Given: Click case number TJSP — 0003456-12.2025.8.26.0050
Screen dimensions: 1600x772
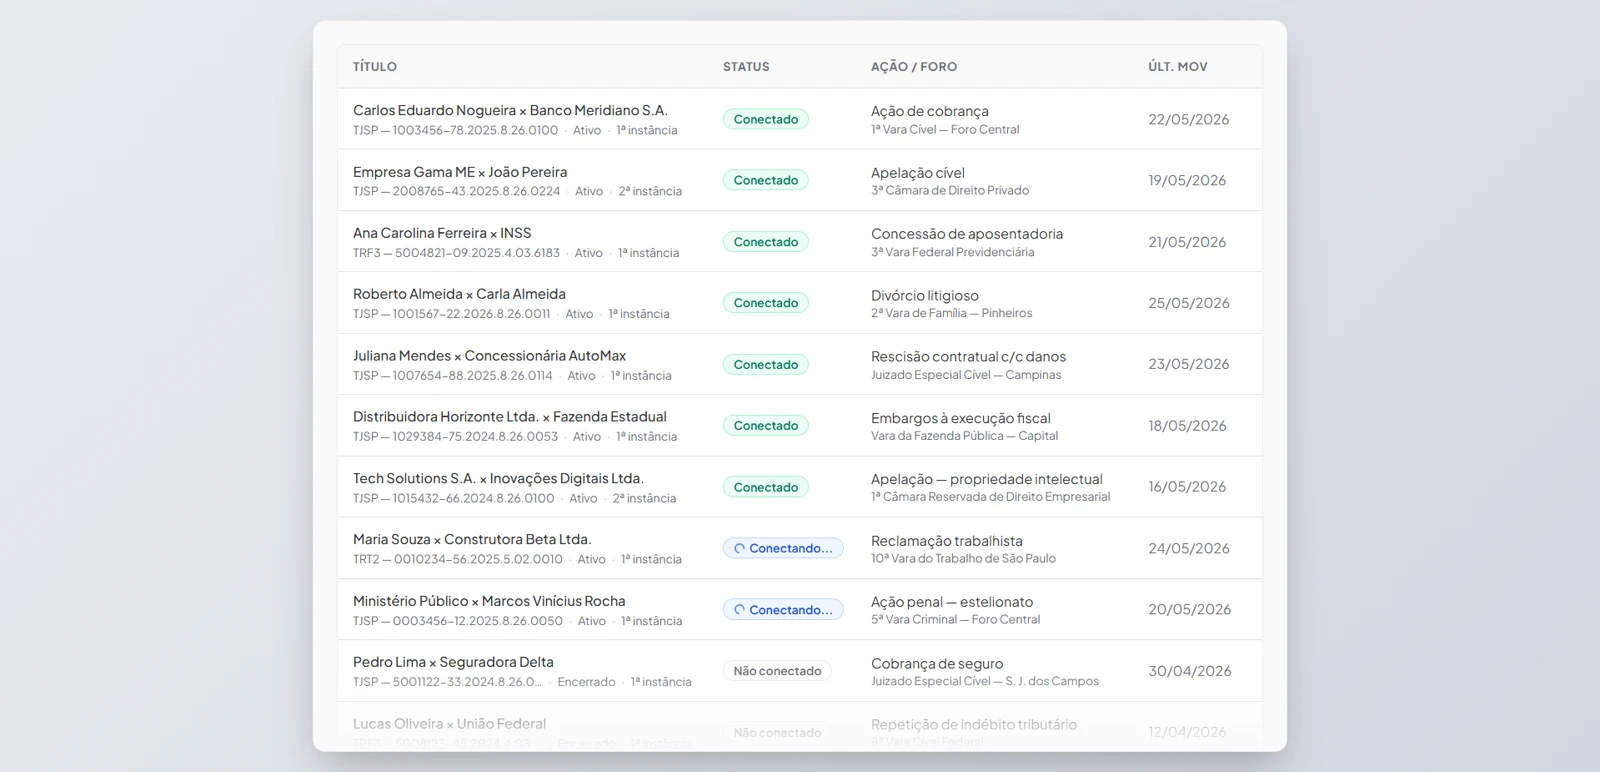Looking at the screenshot, I should pyautogui.click(x=458, y=621).
